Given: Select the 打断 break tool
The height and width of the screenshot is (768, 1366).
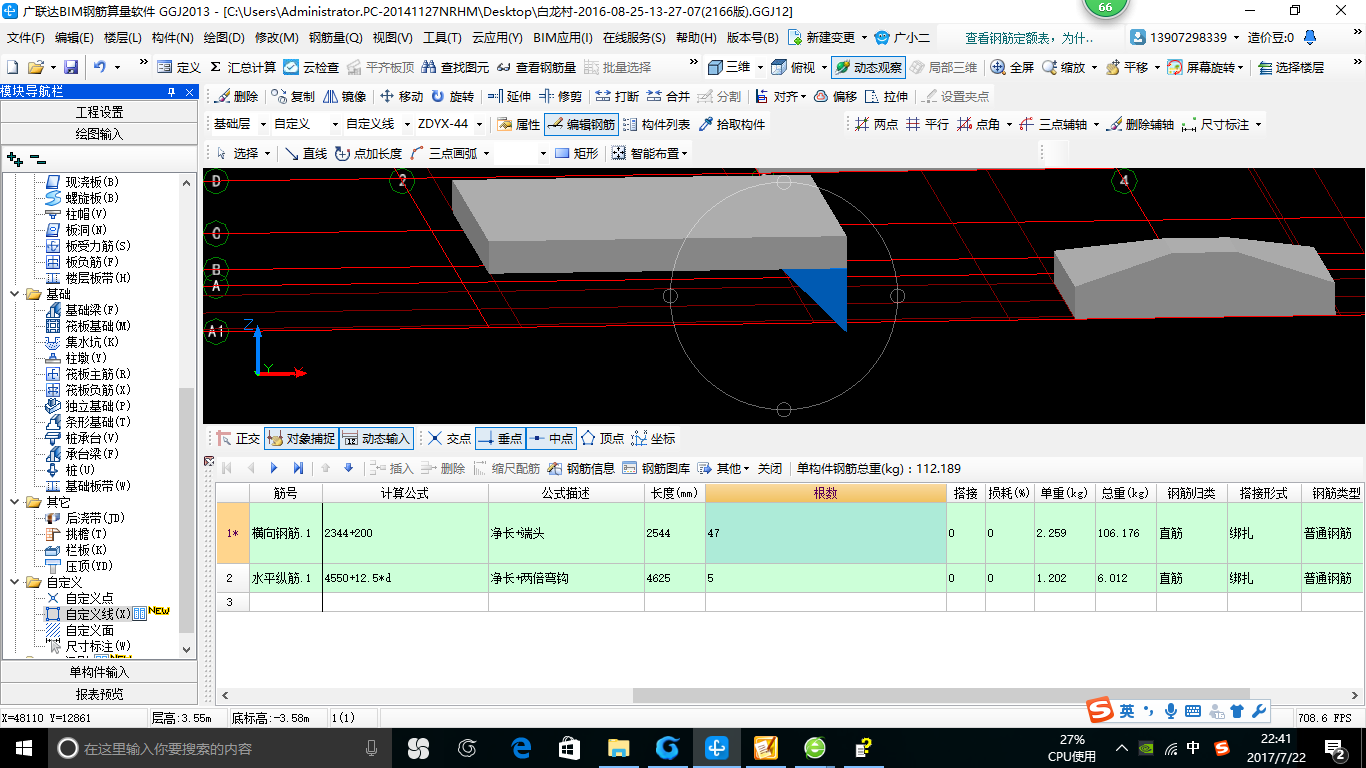Looking at the screenshot, I should click(x=617, y=97).
